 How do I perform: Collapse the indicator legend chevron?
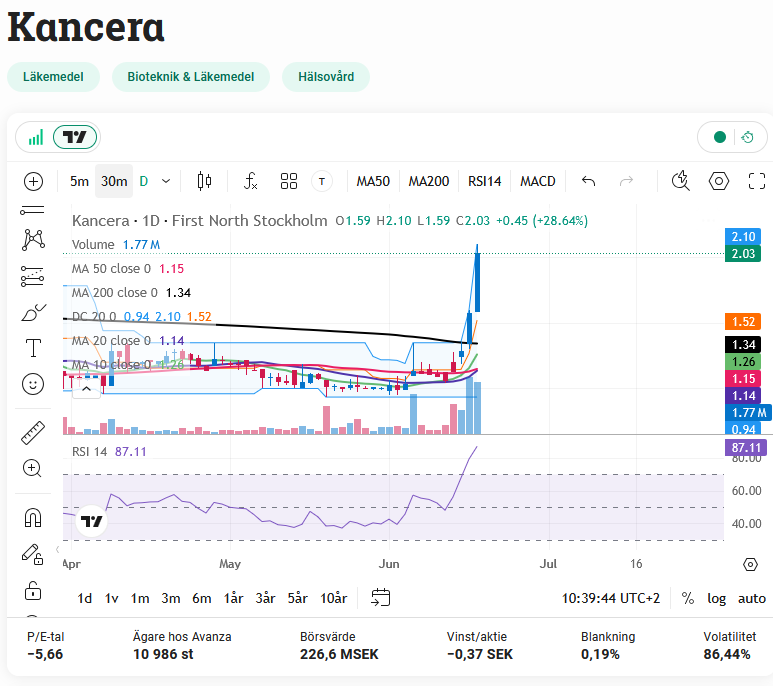(x=86, y=389)
